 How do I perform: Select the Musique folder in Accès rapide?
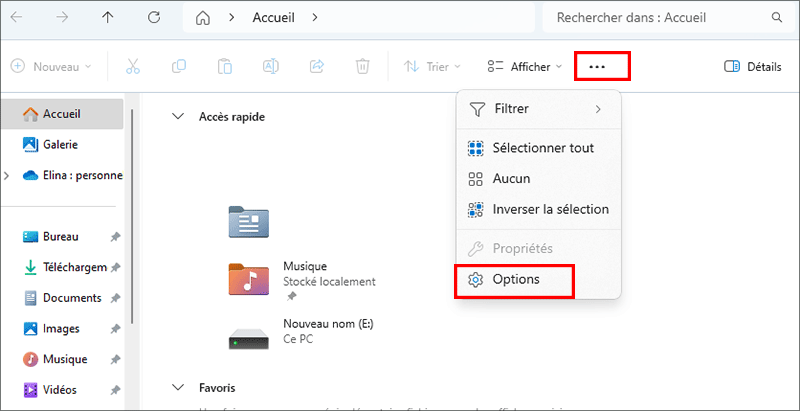pos(302,279)
